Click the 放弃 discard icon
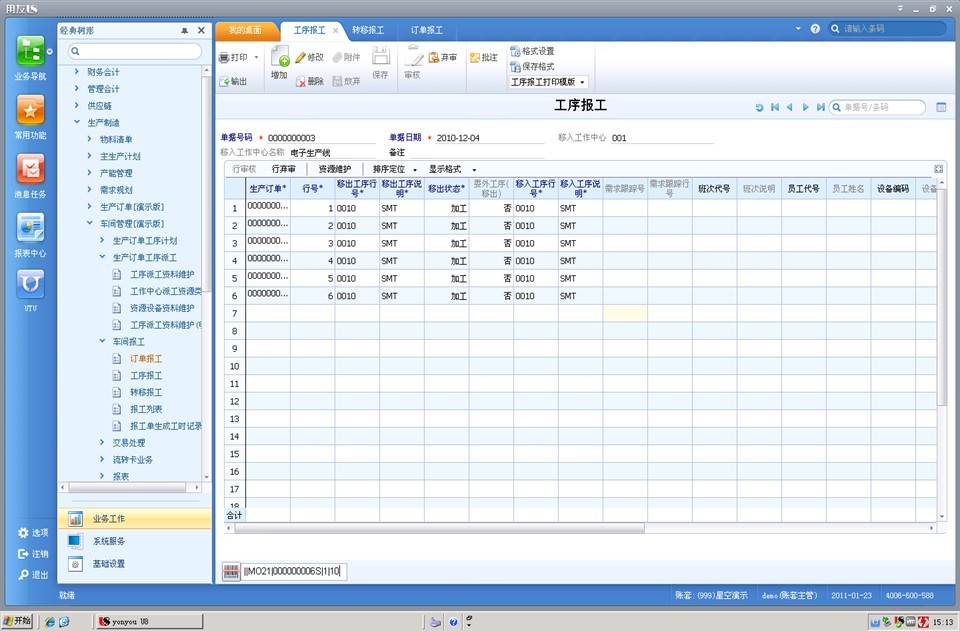 point(337,81)
